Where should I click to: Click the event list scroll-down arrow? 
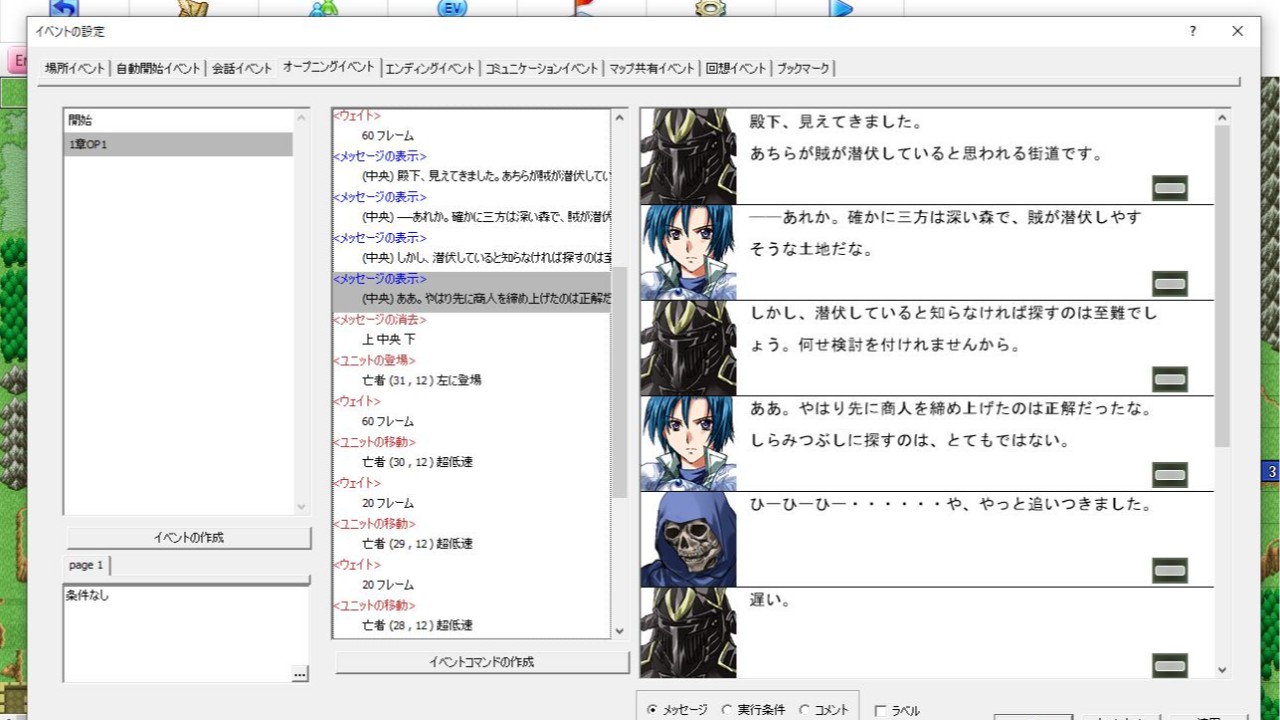[x=302, y=507]
